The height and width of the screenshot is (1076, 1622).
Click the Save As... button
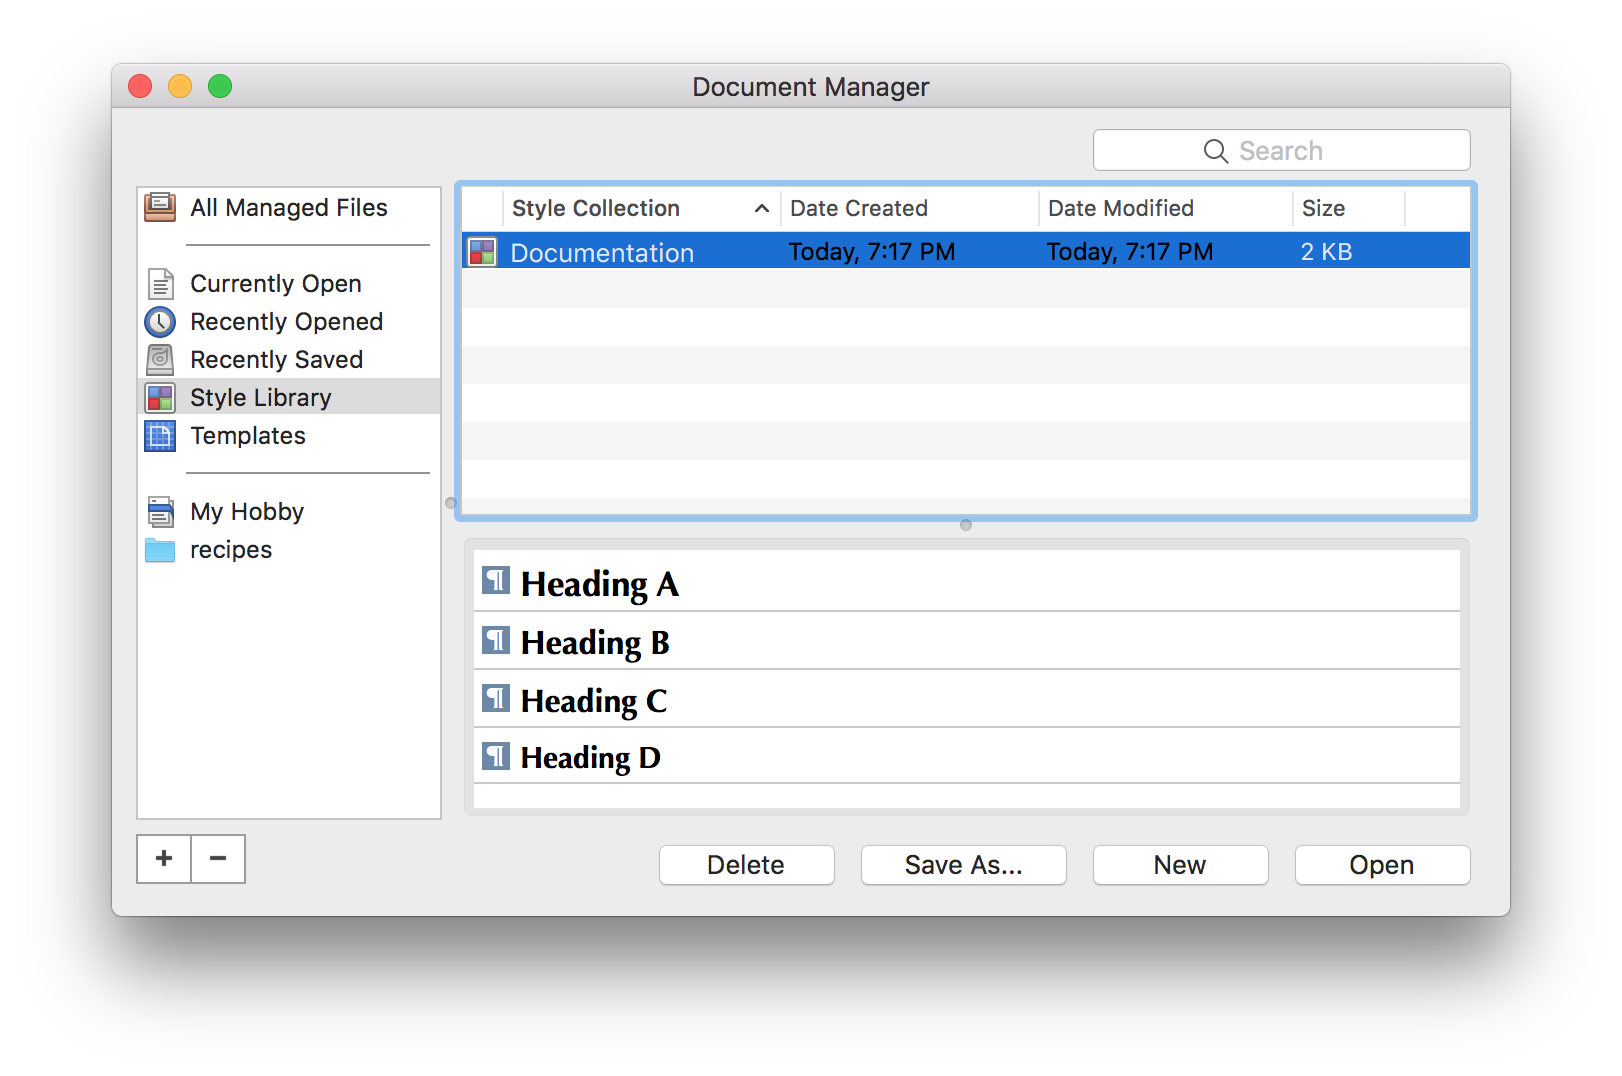pos(964,865)
